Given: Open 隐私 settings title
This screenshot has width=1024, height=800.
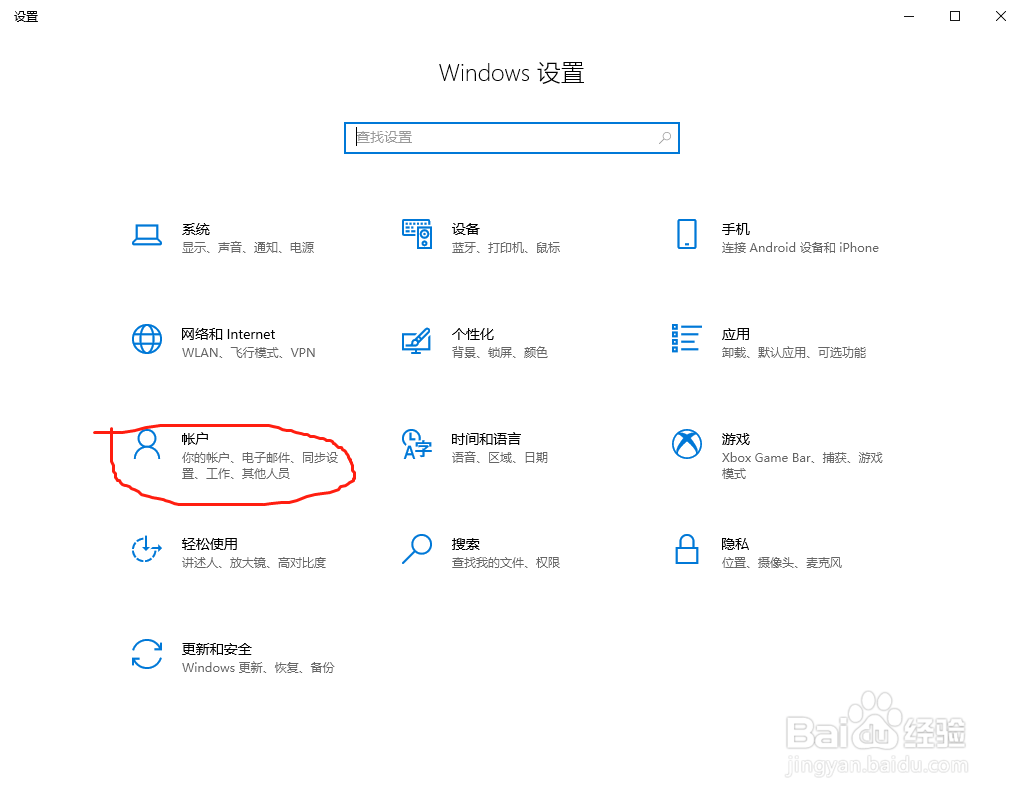Looking at the screenshot, I should [x=735, y=544].
